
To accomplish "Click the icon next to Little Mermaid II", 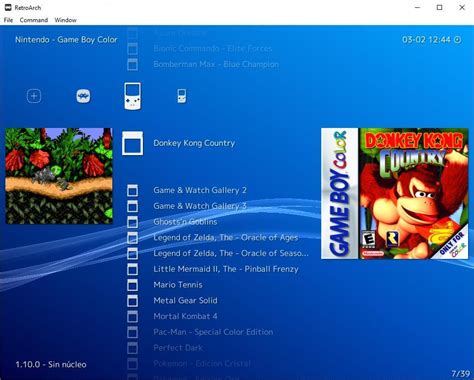I will pyautogui.click(x=132, y=269).
